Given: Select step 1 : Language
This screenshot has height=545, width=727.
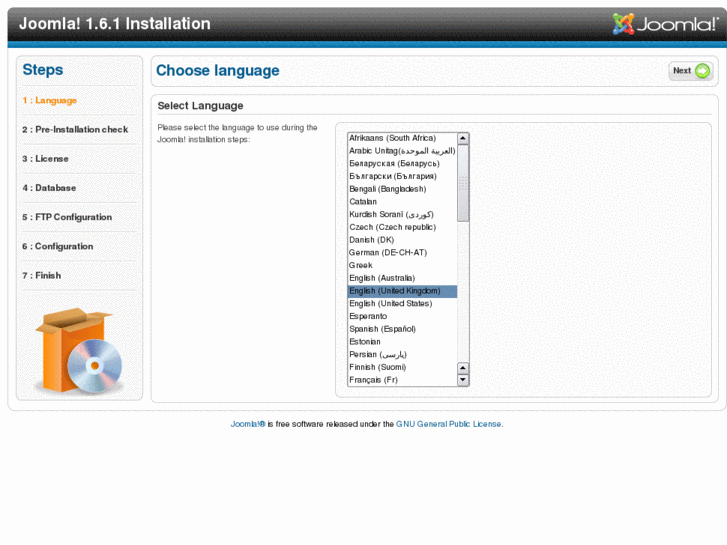Looking at the screenshot, I should pos(50,101).
